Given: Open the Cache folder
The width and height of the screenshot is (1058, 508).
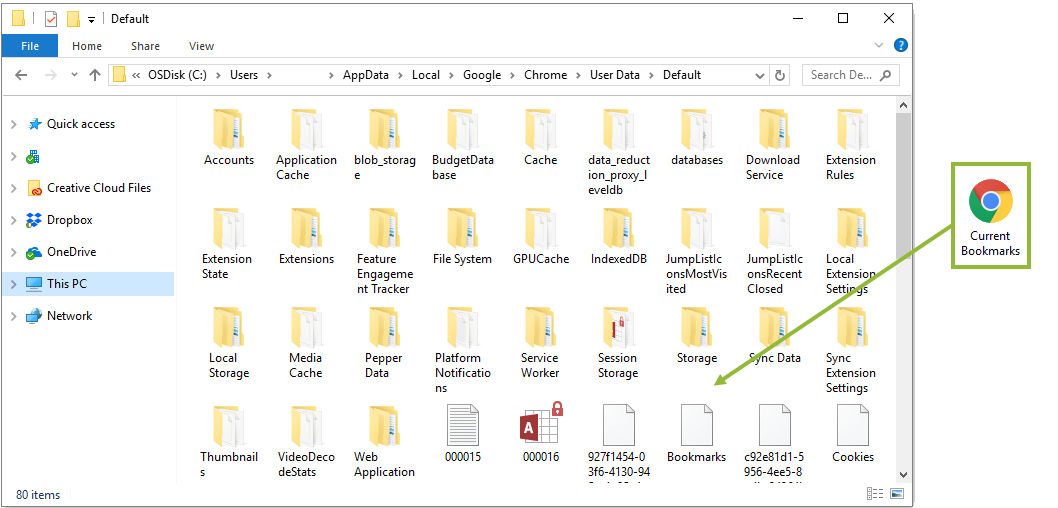Looking at the screenshot, I should click(540, 136).
